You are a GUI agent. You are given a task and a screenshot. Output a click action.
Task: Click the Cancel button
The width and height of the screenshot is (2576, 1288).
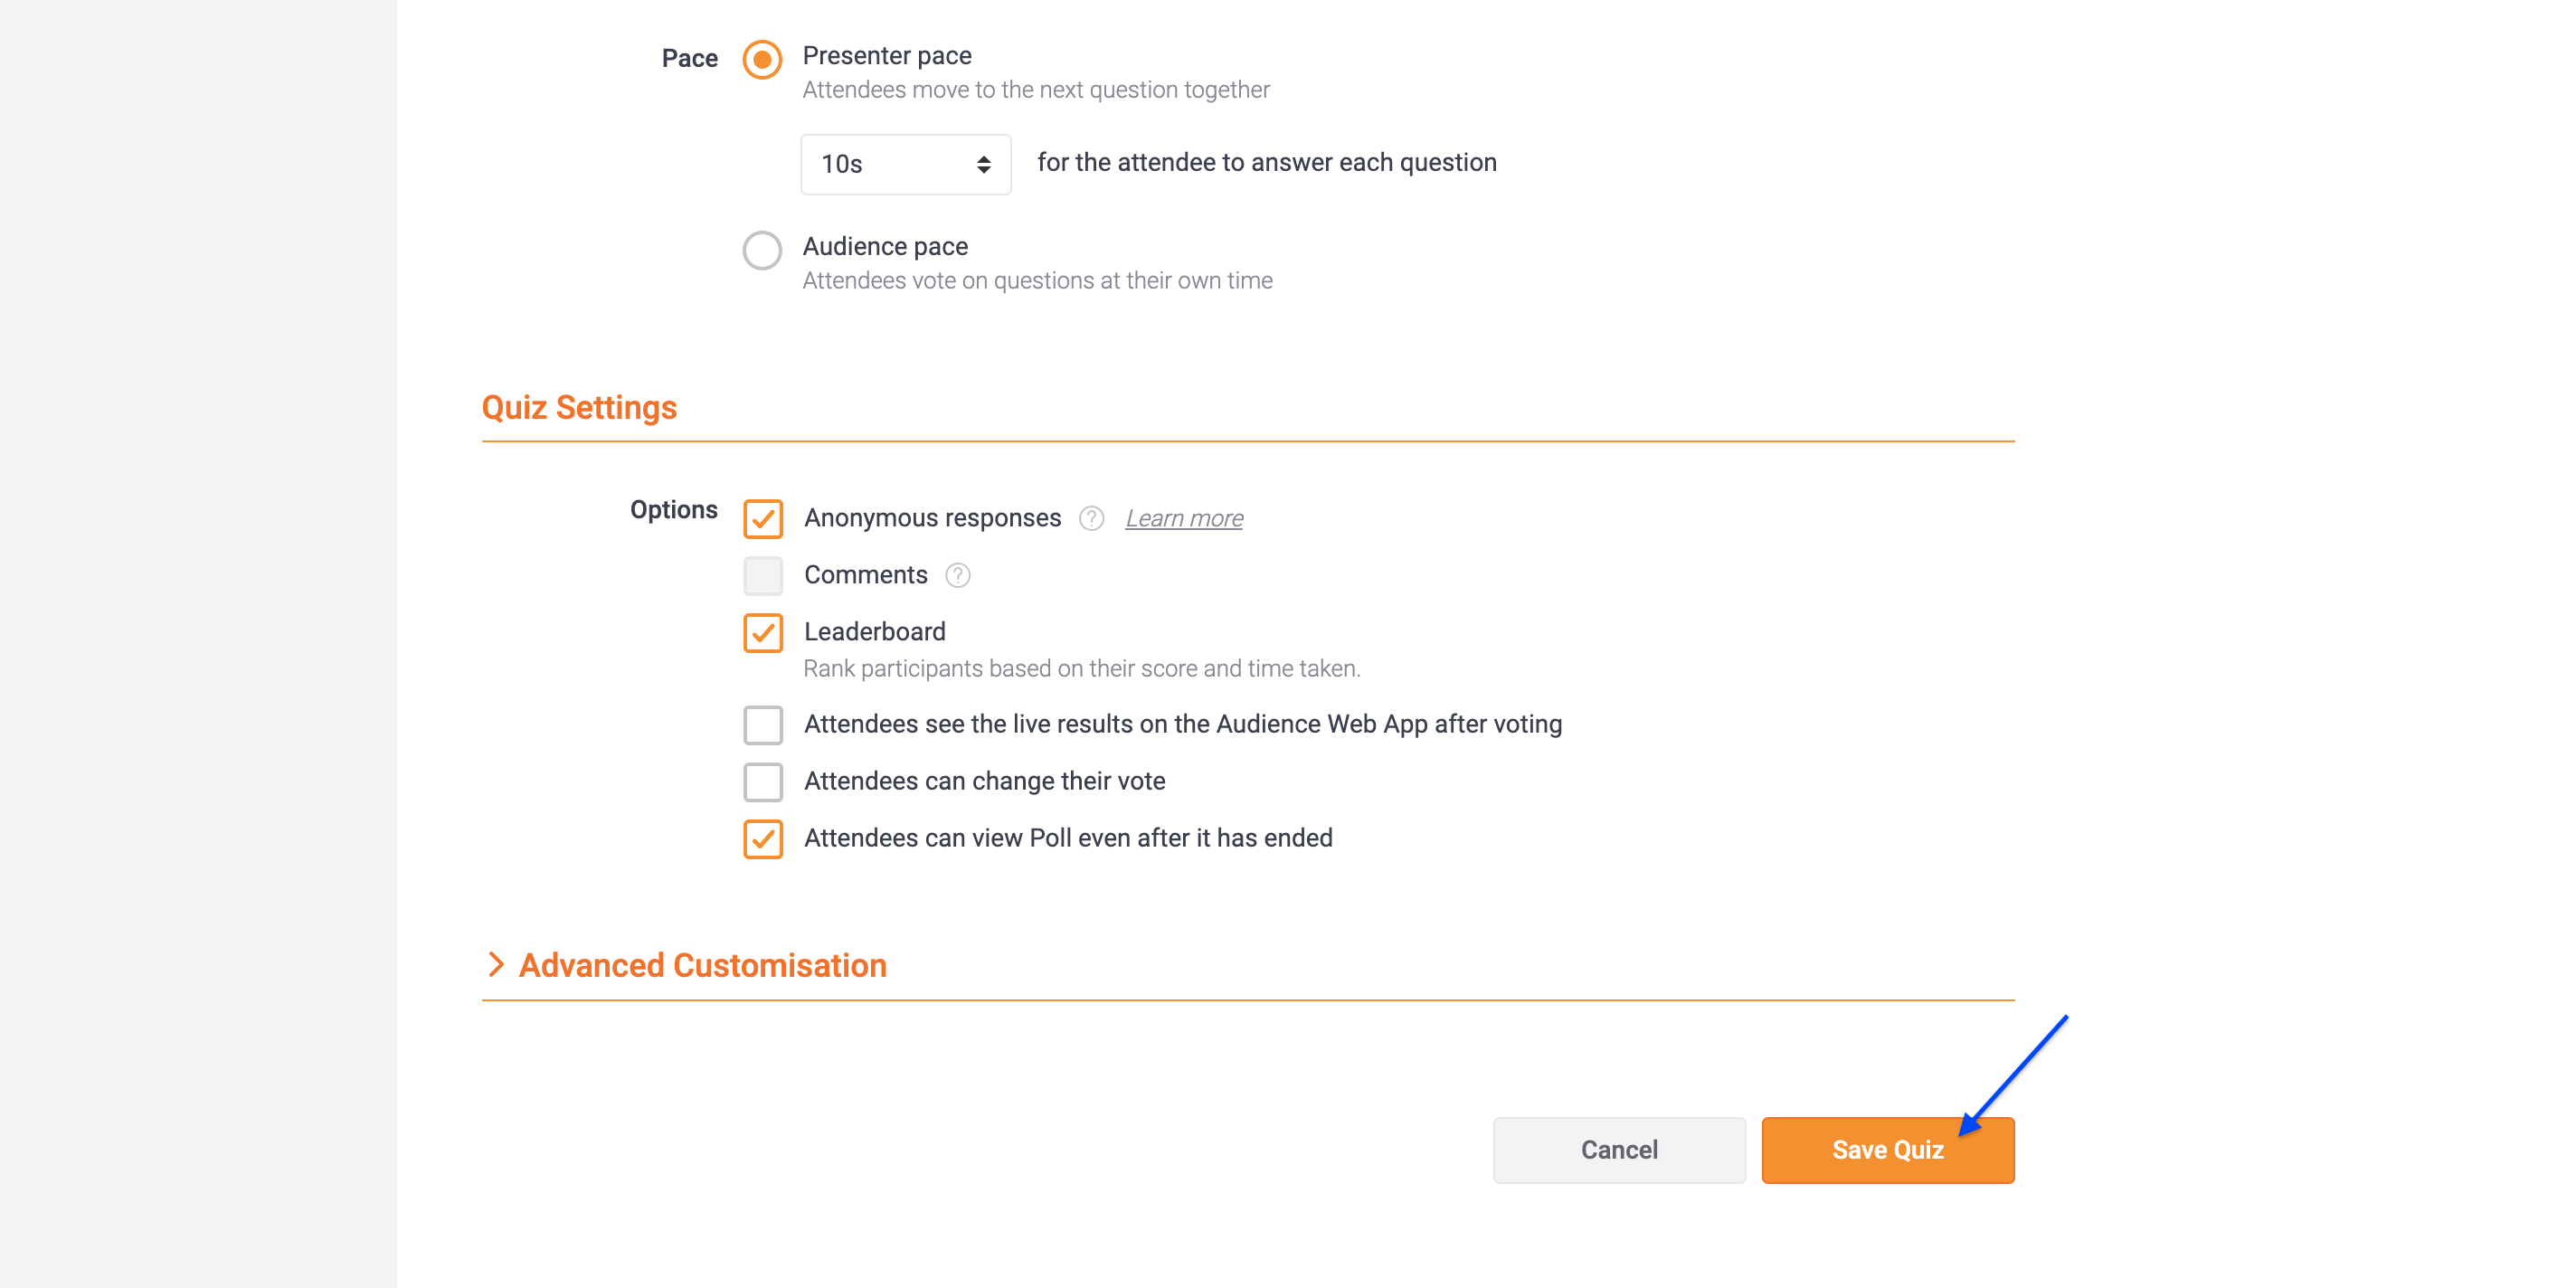1619,1150
